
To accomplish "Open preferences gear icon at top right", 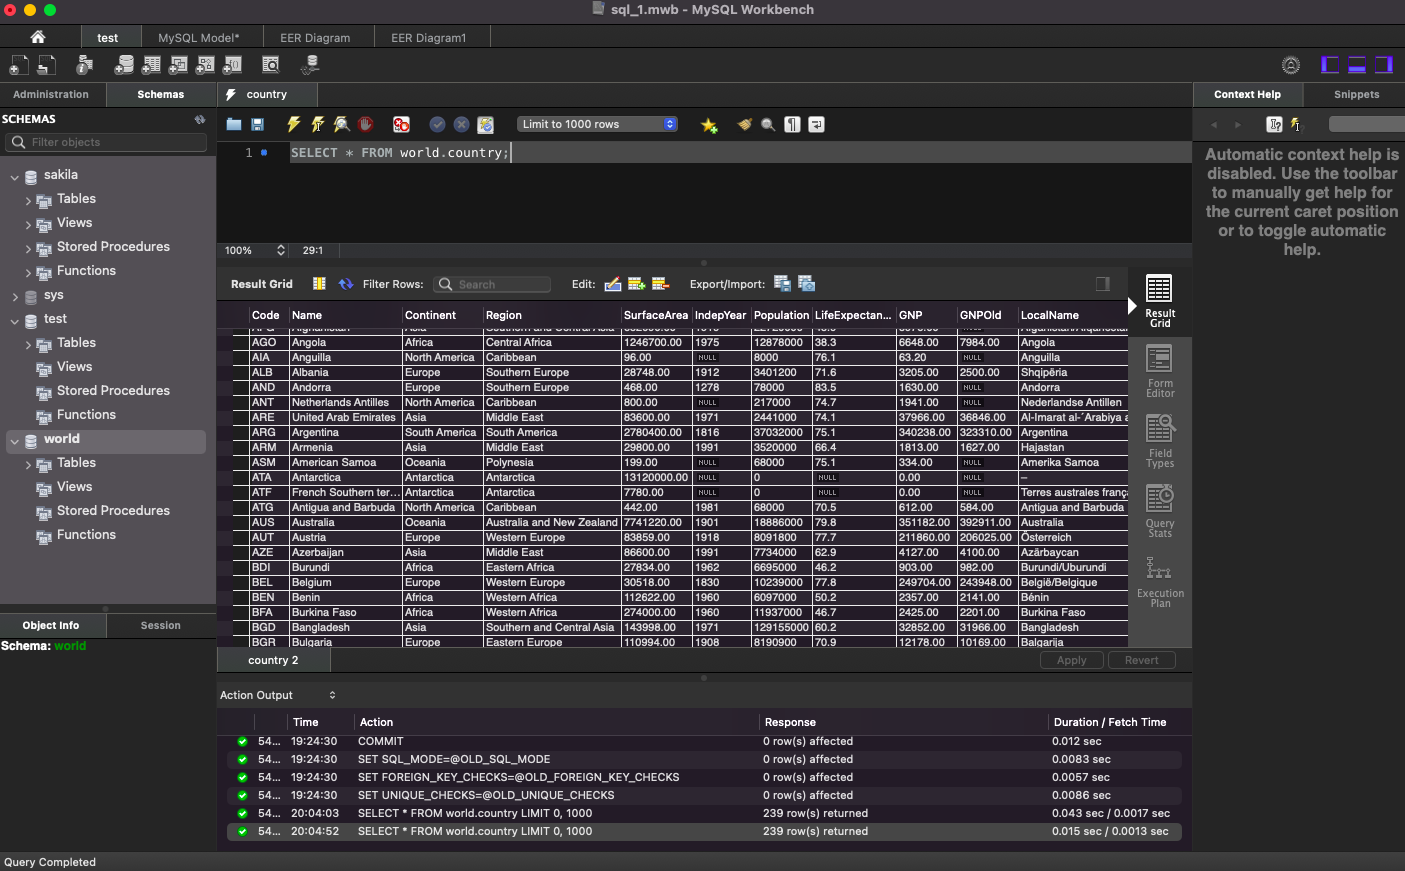I will pos(1291,65).
